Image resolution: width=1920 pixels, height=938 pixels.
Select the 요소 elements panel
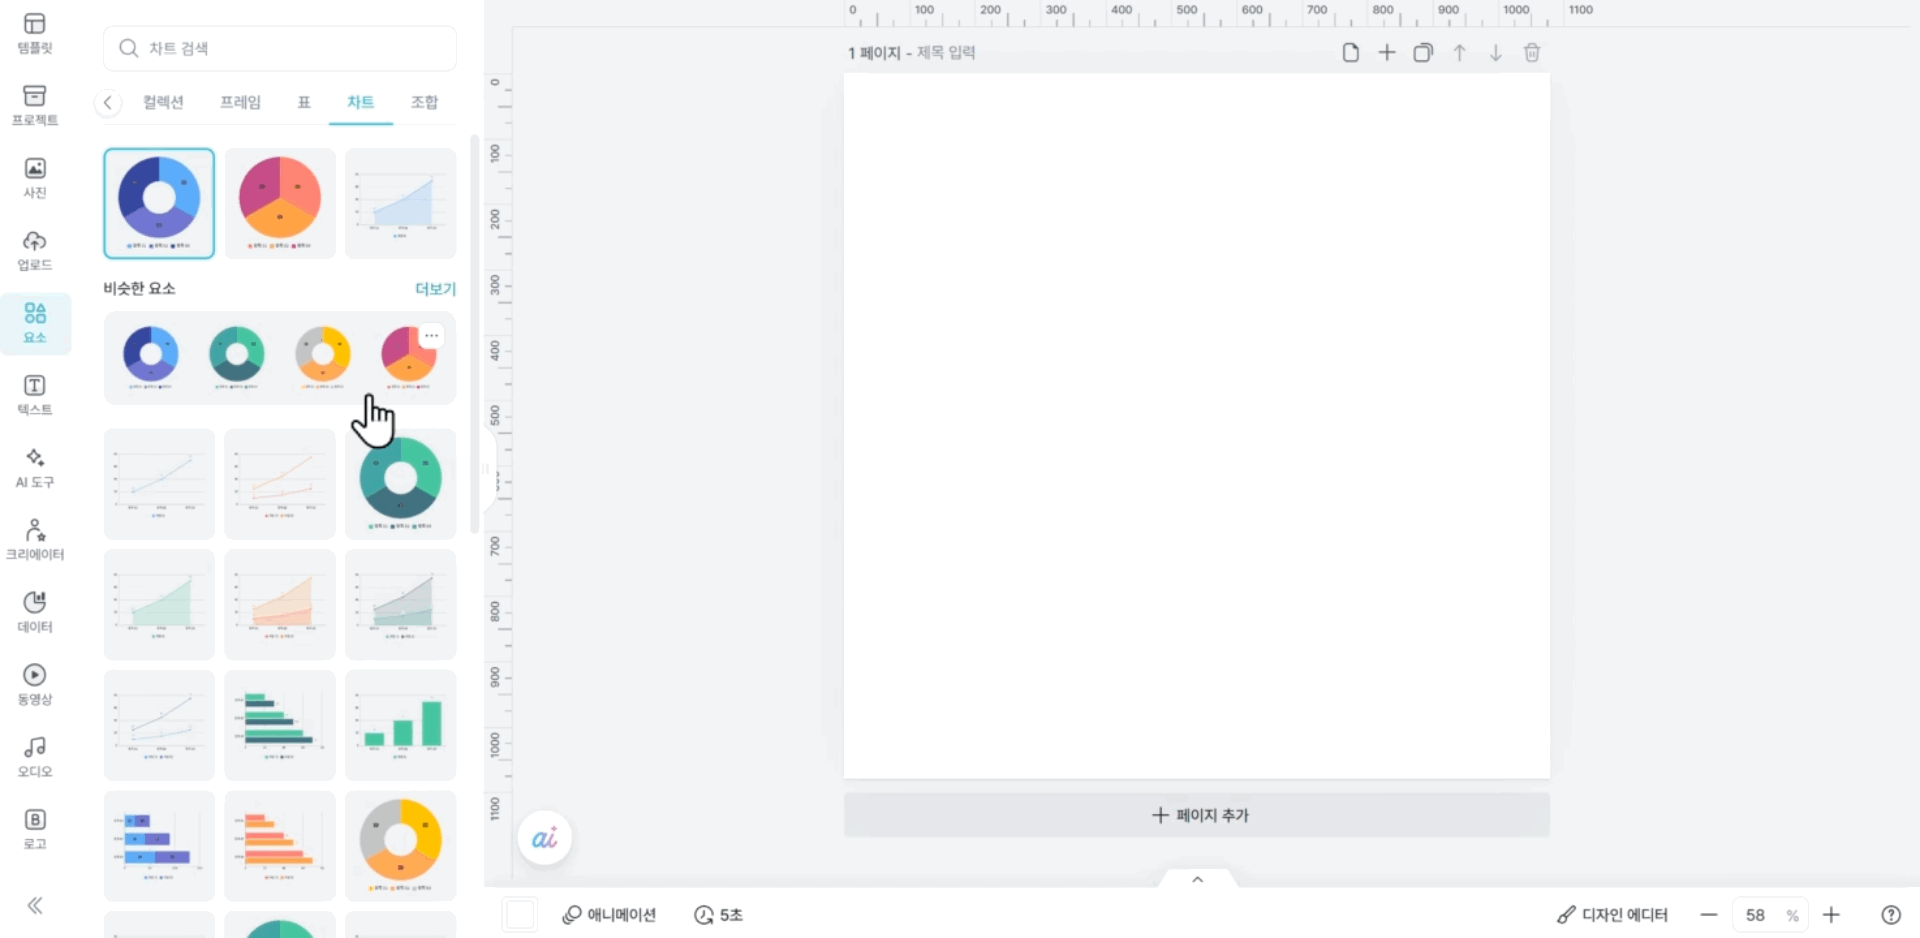pyautogui.click(x=35, y=323)
